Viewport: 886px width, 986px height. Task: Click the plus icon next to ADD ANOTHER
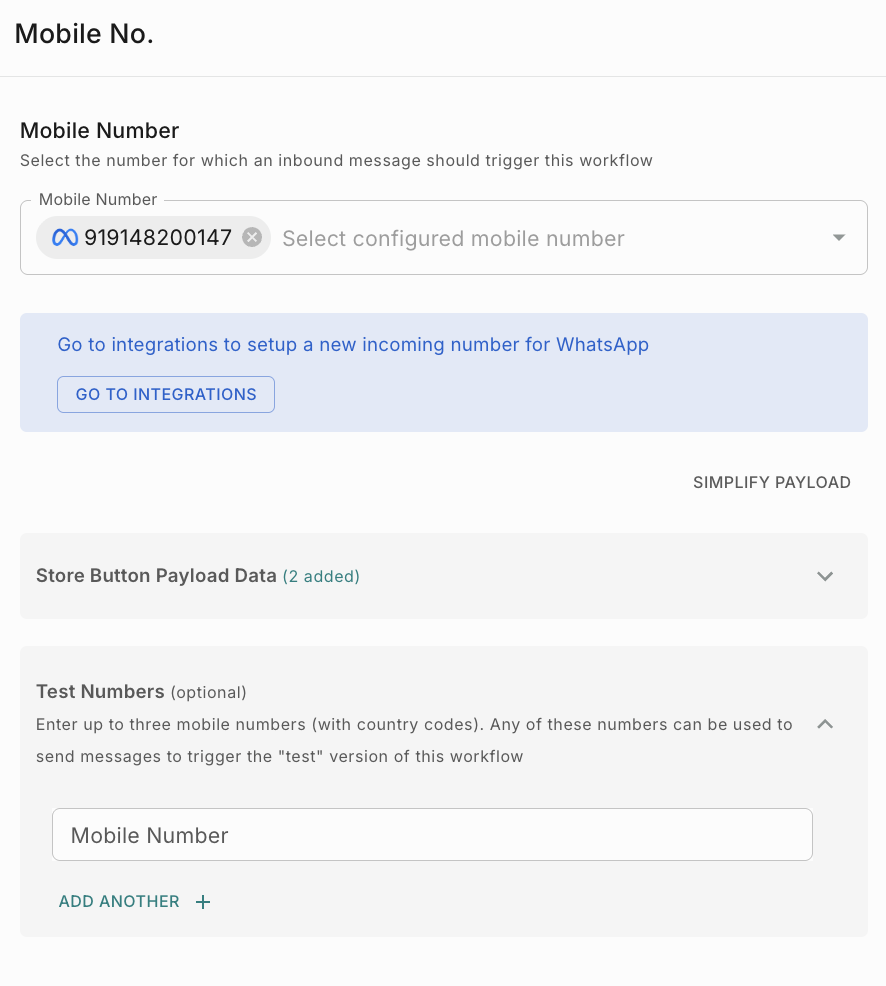(203, 901)
